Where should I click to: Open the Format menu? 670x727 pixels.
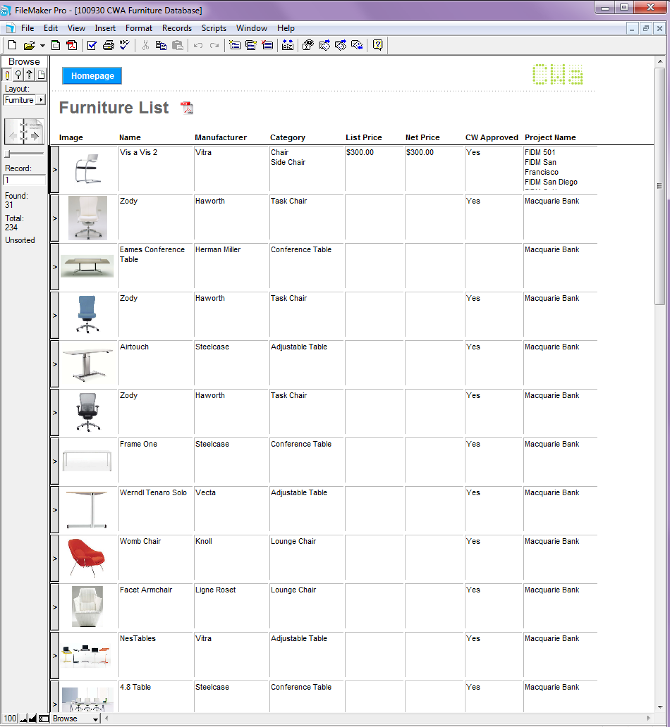coord(138,28)
